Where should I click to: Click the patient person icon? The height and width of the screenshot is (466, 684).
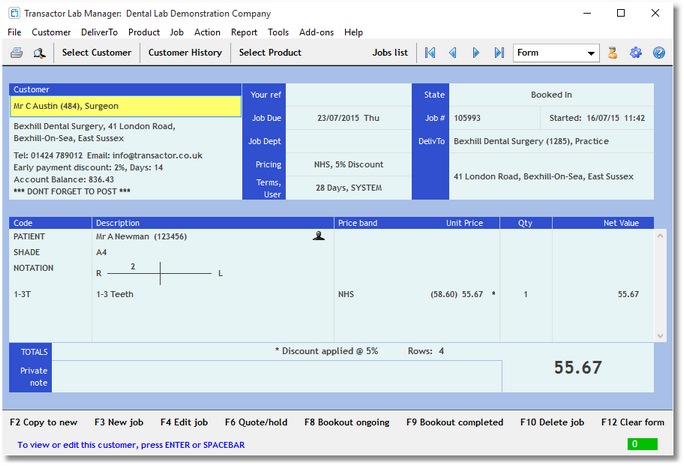click(x=319, y=236)
